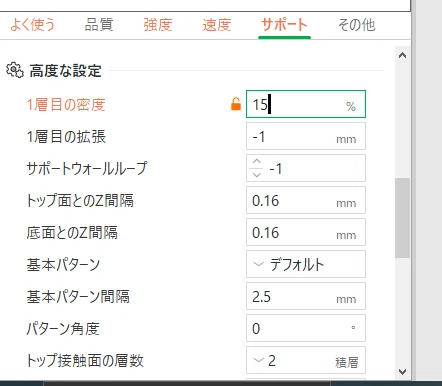442x386 pixels.
Task: Click the トップ接触面の層数 label
Action: pyautogui.click(x=85, y=361)
